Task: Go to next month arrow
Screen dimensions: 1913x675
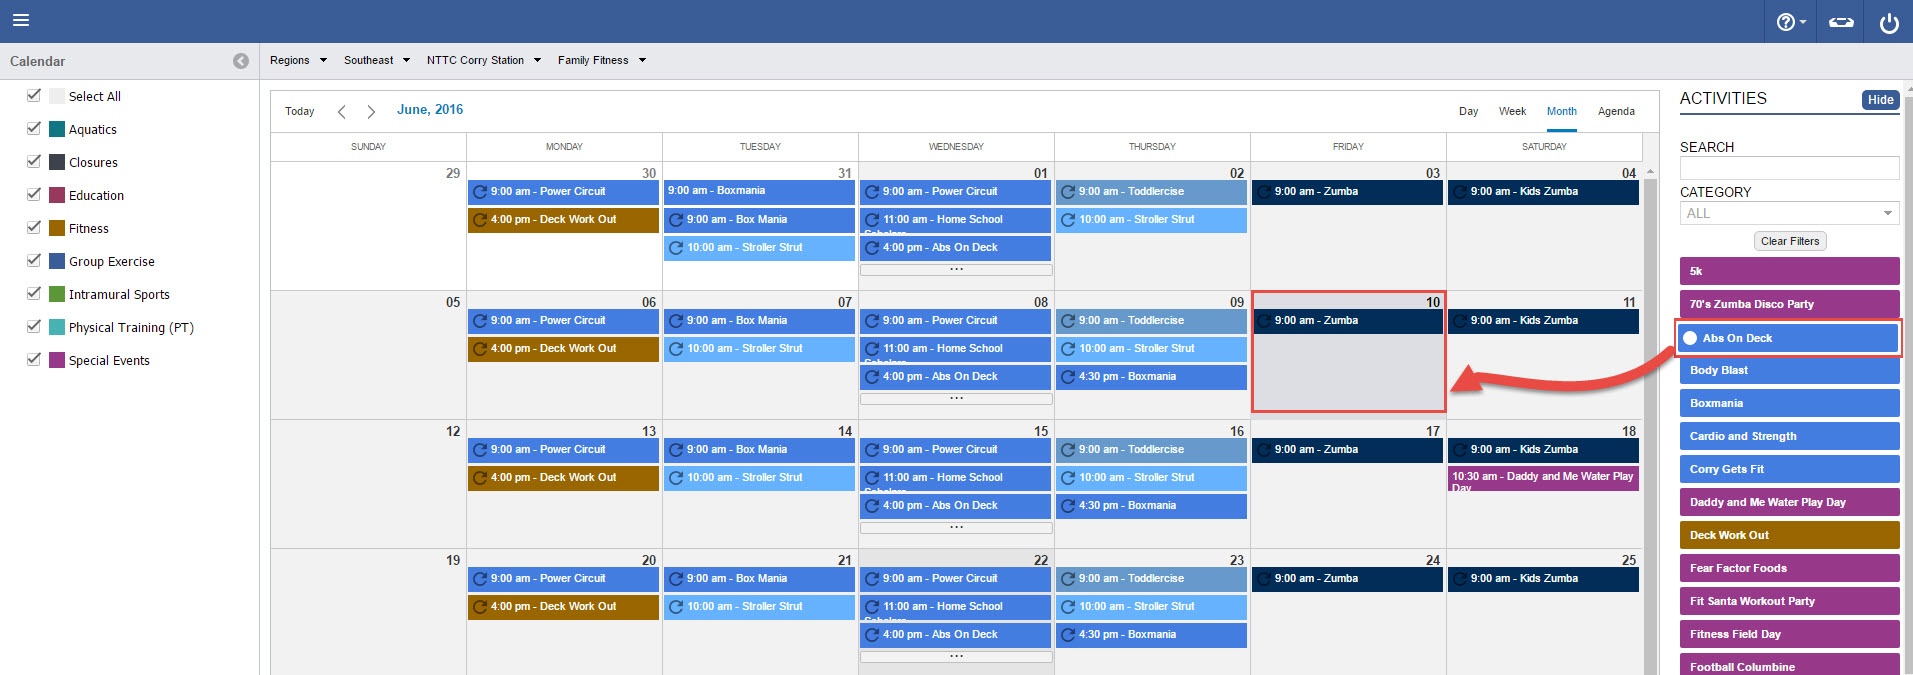Action: [371, 111]
